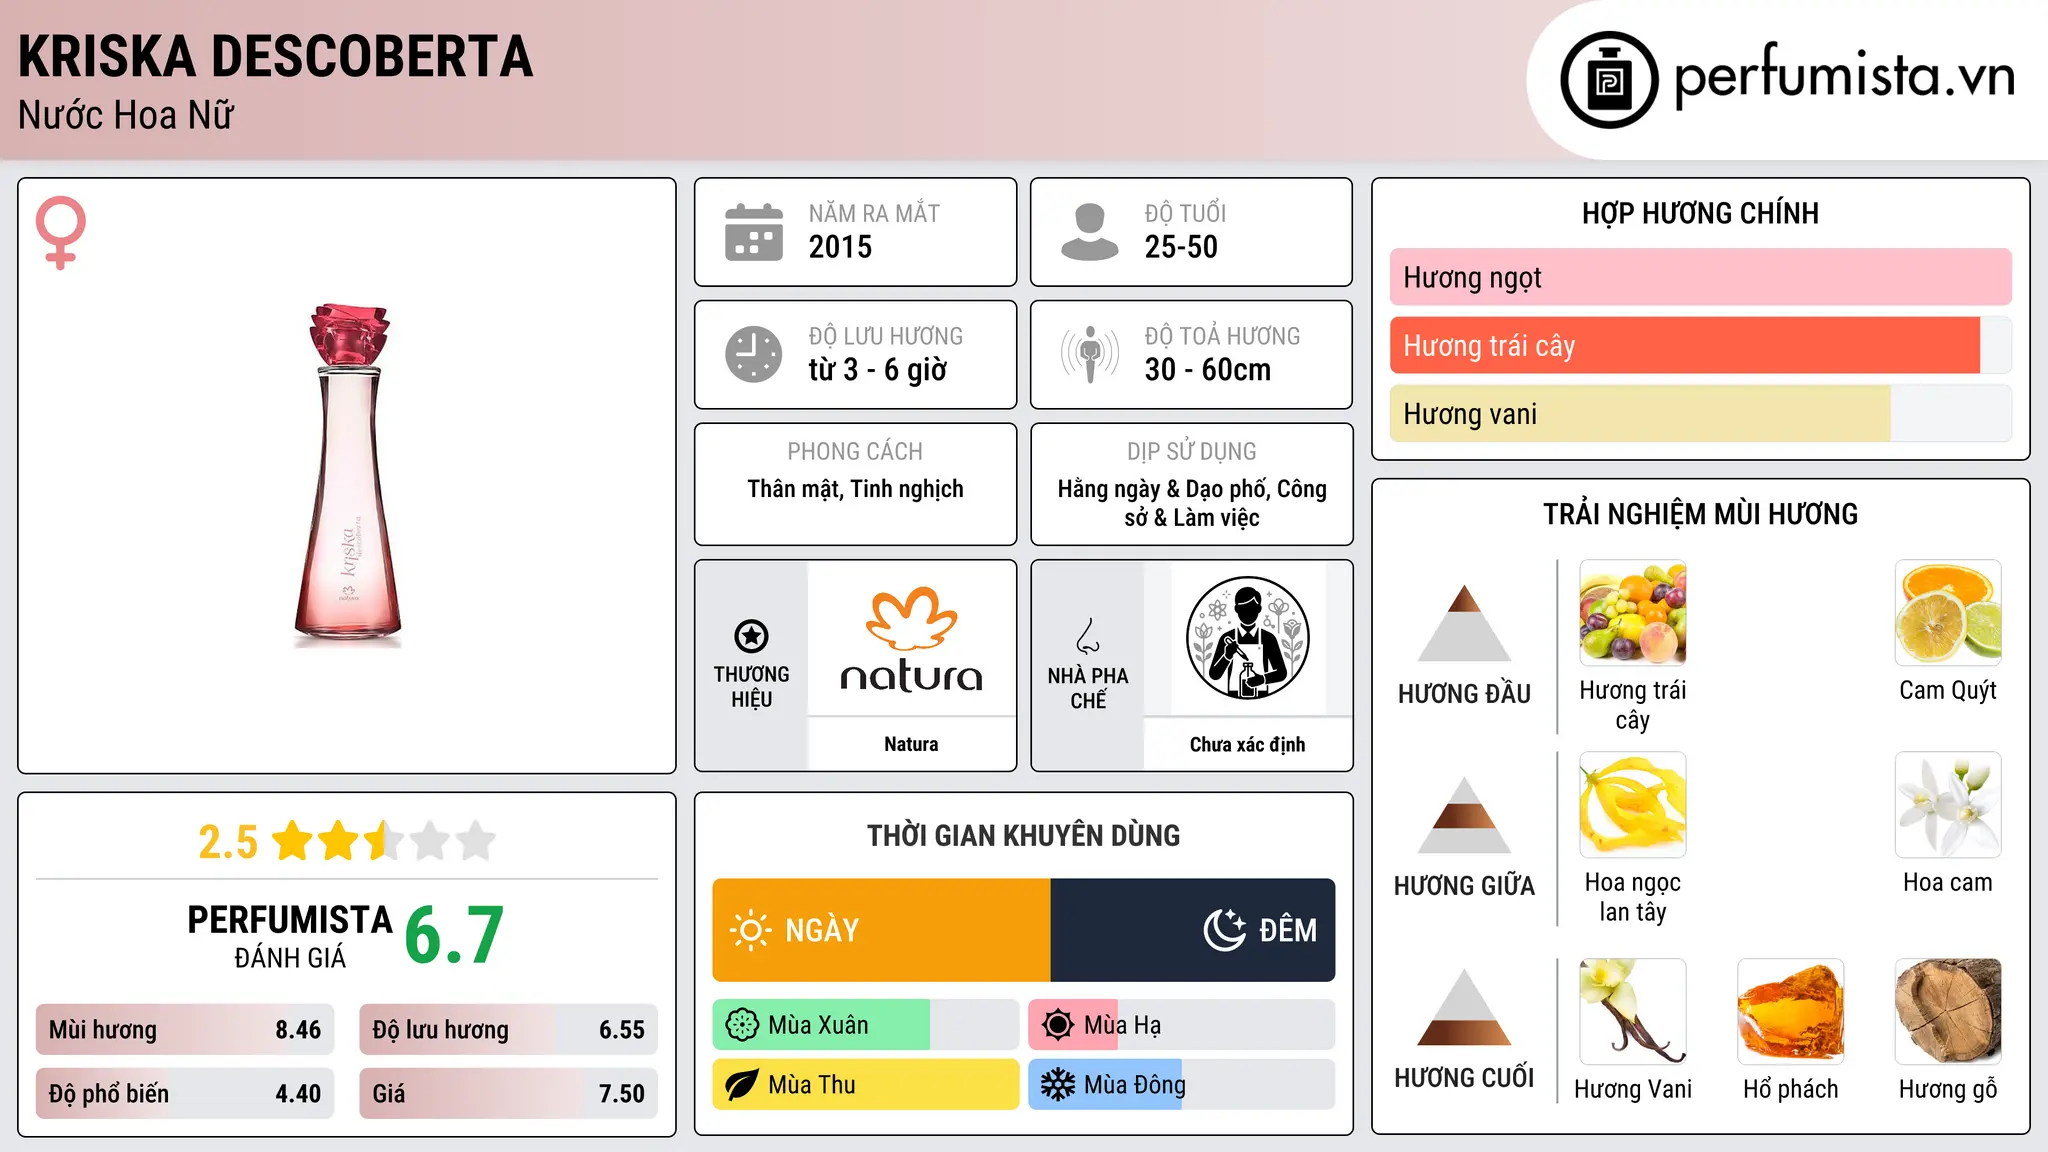The image size is (2048, 1152).
Task: Click the launch year 2015
Action: pyautogui.click(x=840, y=247)
